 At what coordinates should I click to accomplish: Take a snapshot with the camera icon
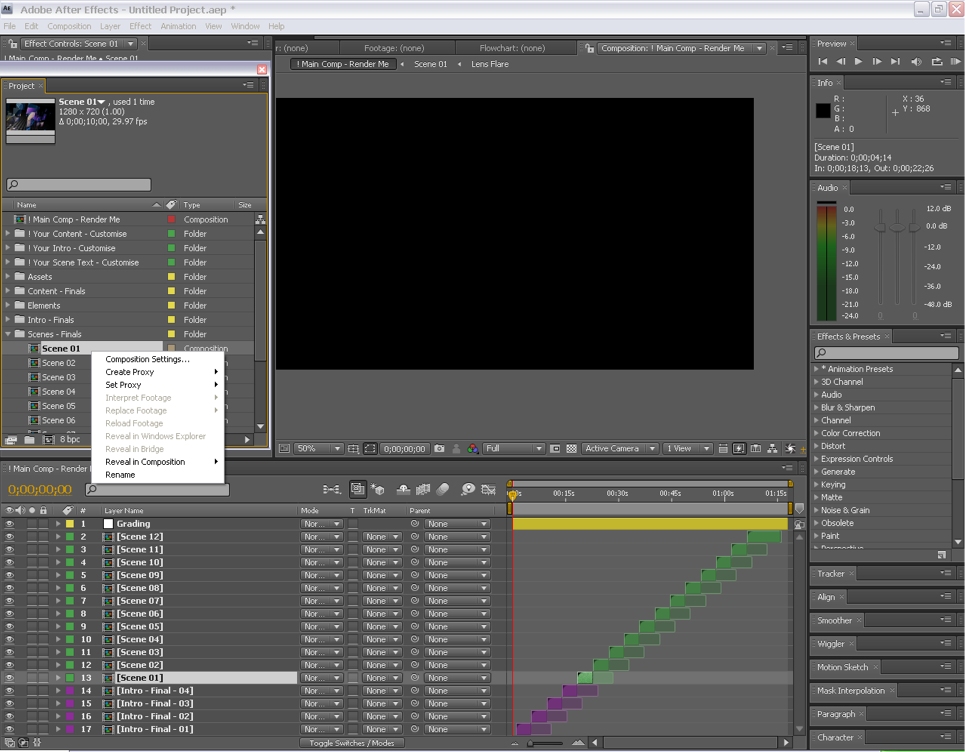[x=439, y=449]
